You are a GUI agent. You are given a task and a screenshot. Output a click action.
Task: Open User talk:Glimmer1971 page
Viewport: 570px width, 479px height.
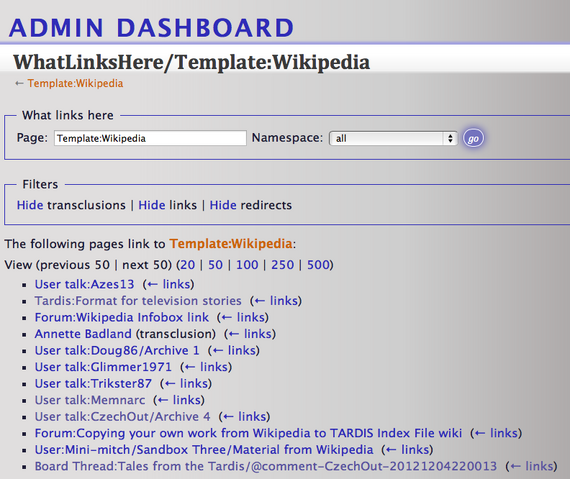tap(103, 367)
